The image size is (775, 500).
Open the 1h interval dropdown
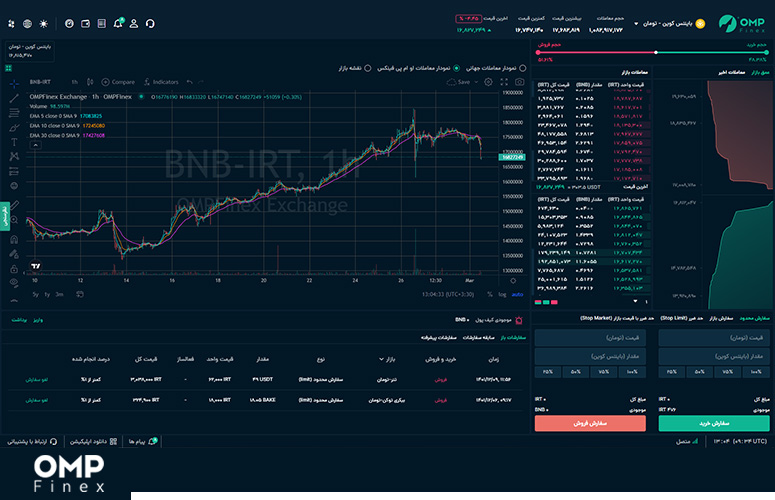click(75, 82)
